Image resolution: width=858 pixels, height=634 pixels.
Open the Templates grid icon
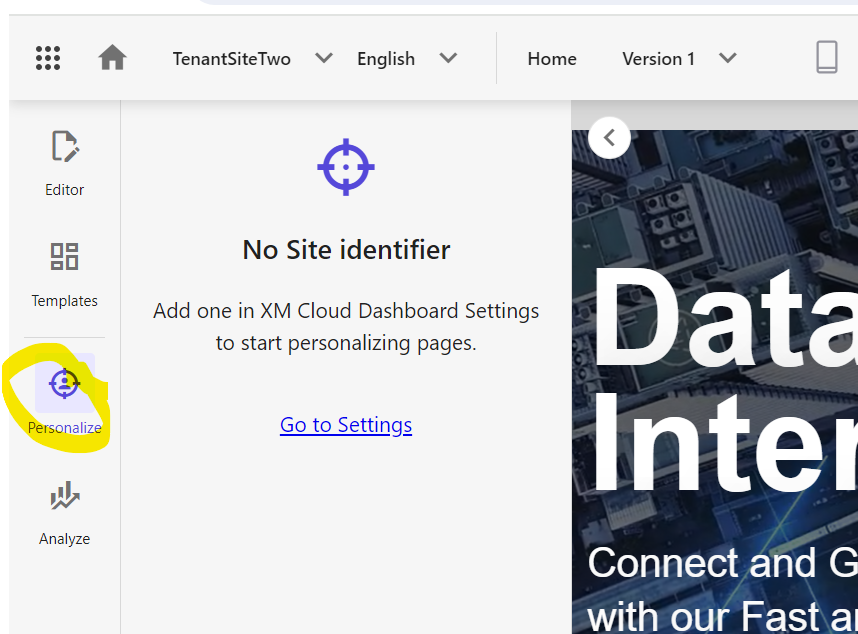65,257
